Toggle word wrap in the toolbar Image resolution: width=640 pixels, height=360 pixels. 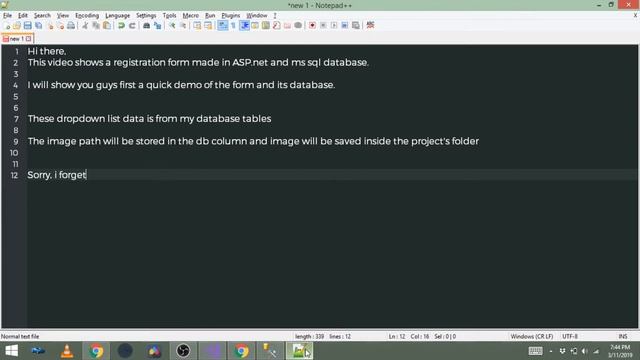[222, 25]
